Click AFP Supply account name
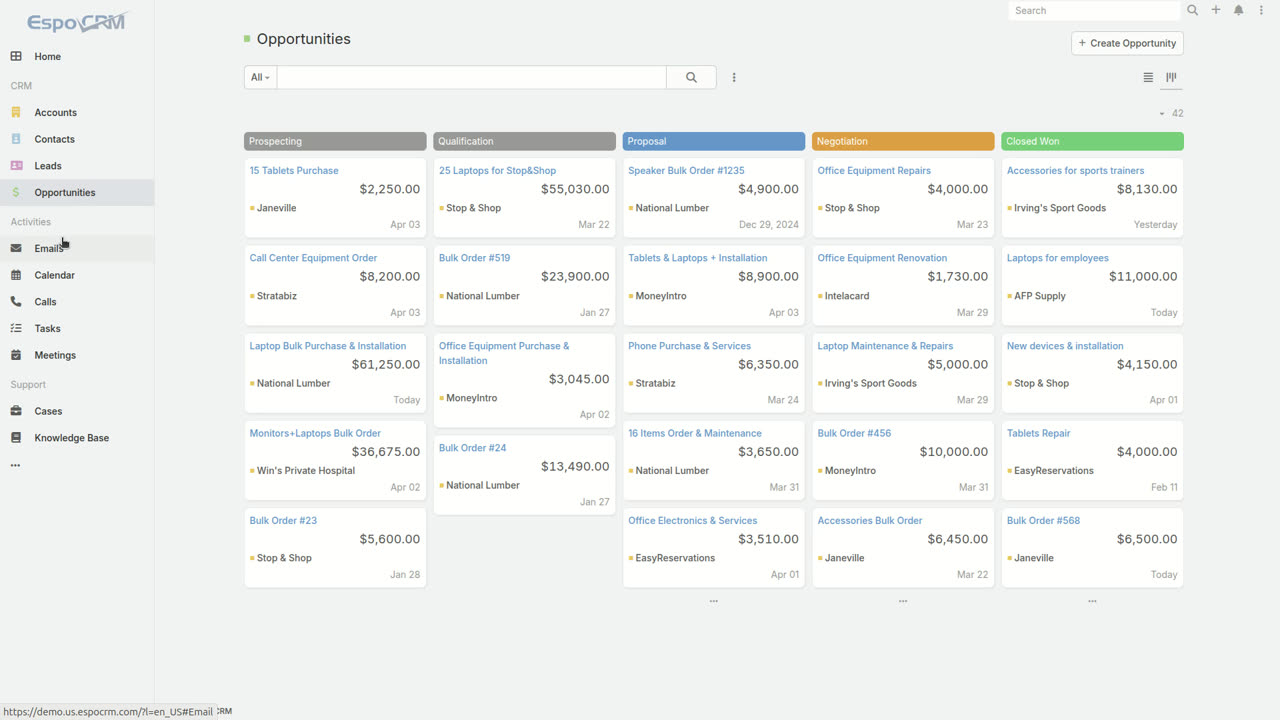The image size is (1280, 720). pos(1040,296)
